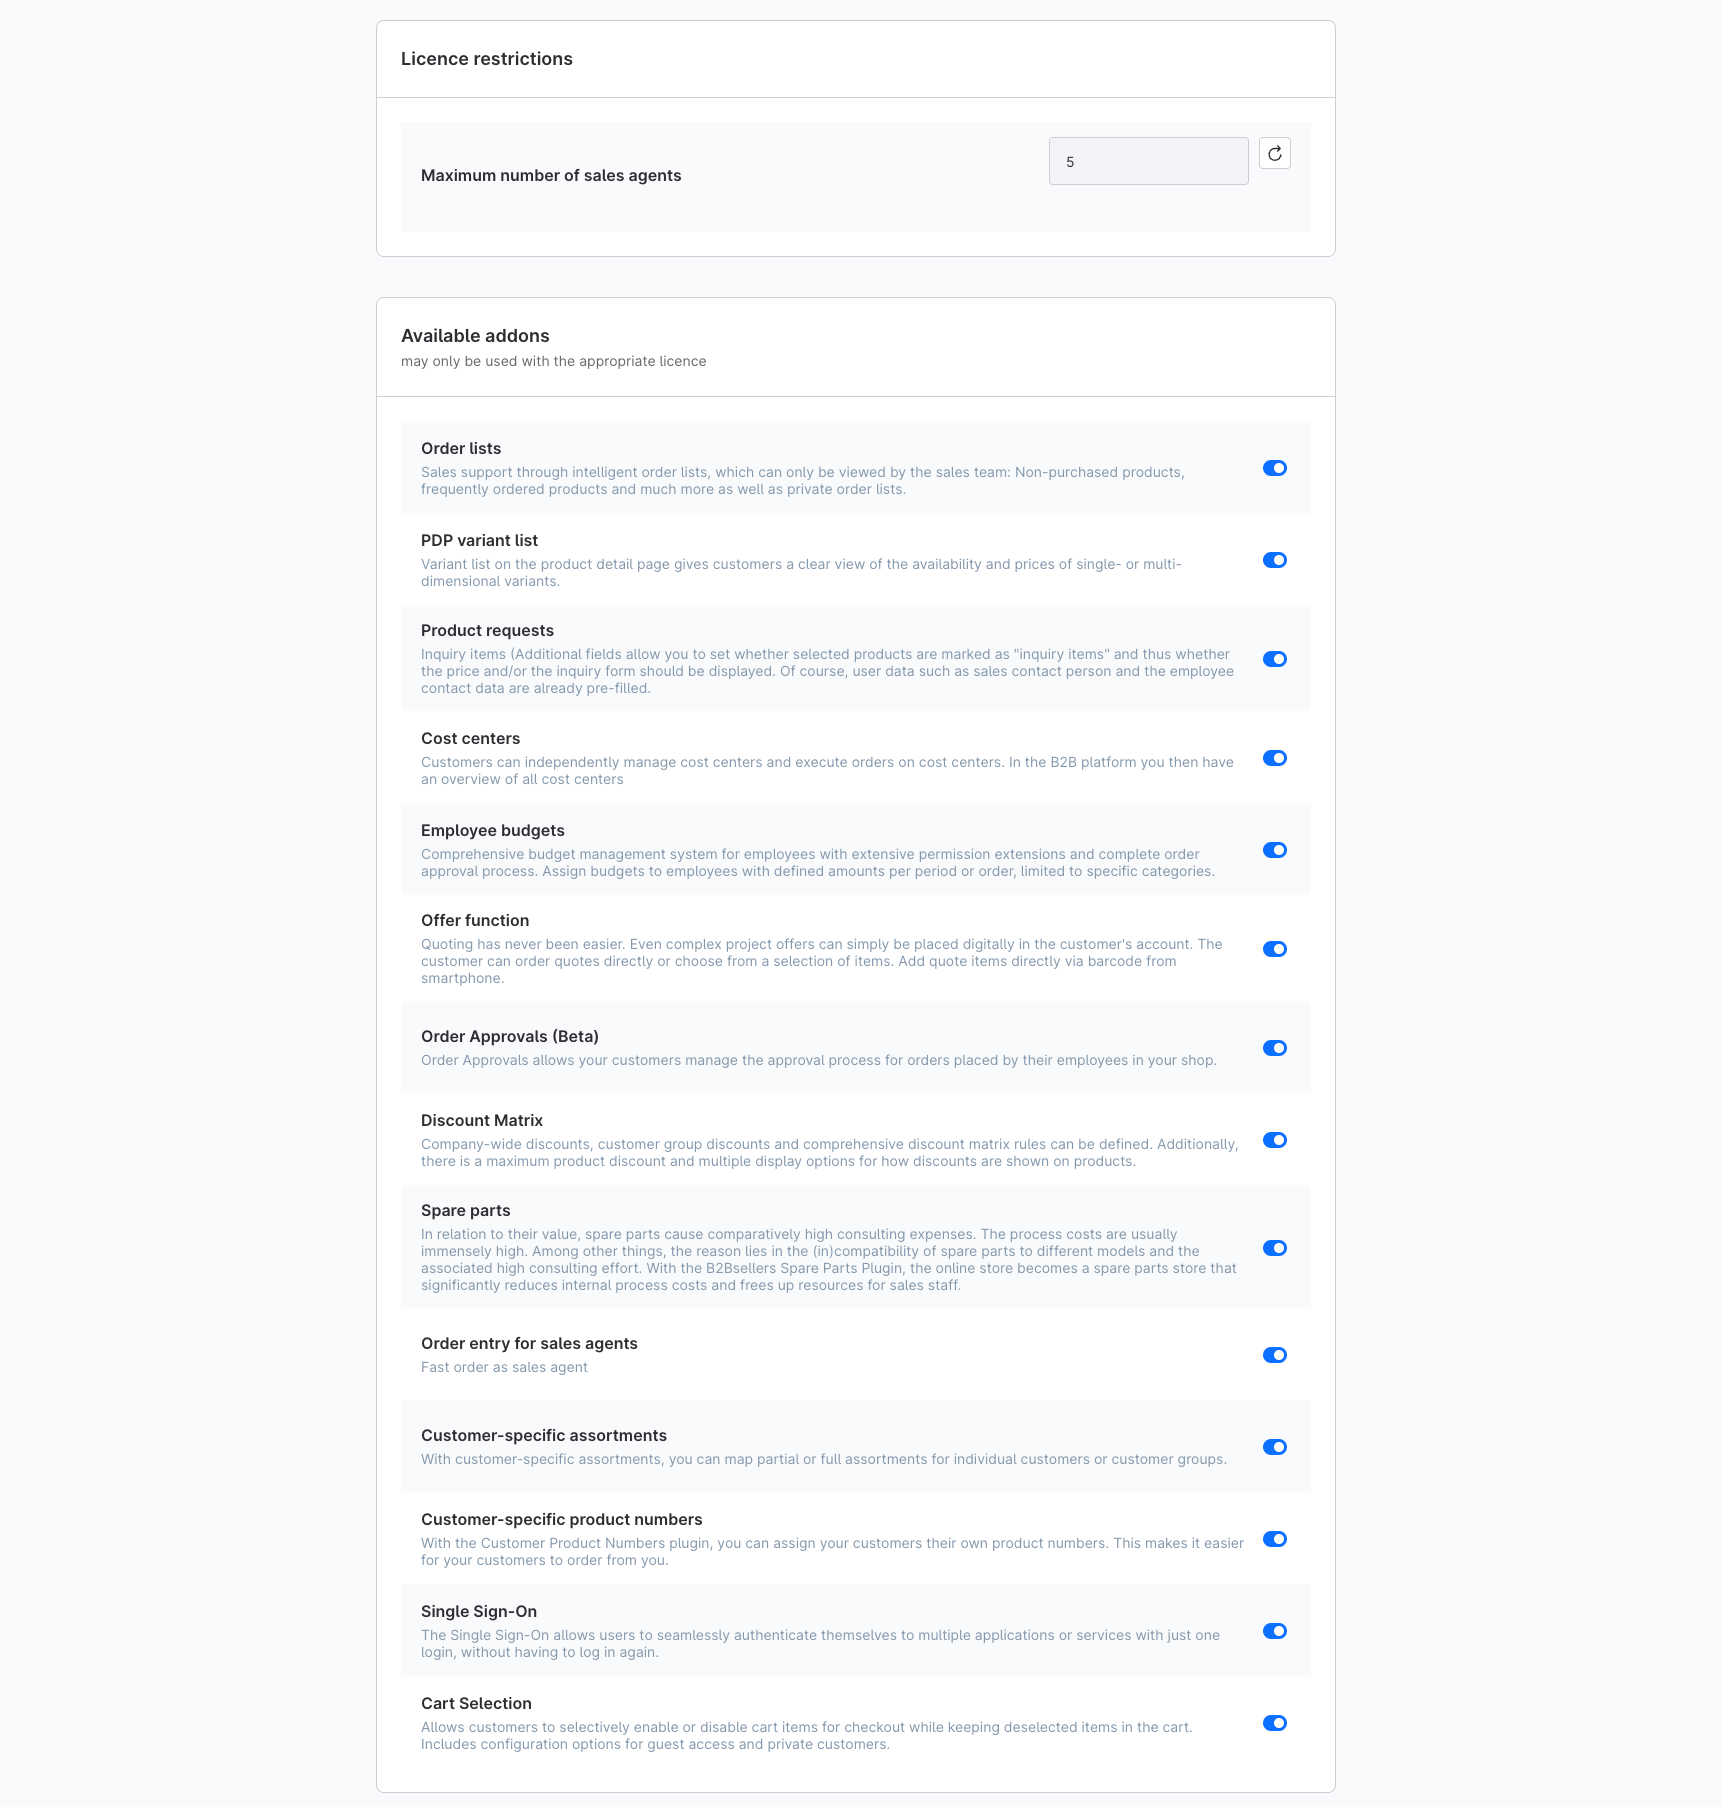Toggle the Cost centers switch
The height and width of the screenshot is (1807, 1722).
pyautogui.click(x=1274, y=758)
